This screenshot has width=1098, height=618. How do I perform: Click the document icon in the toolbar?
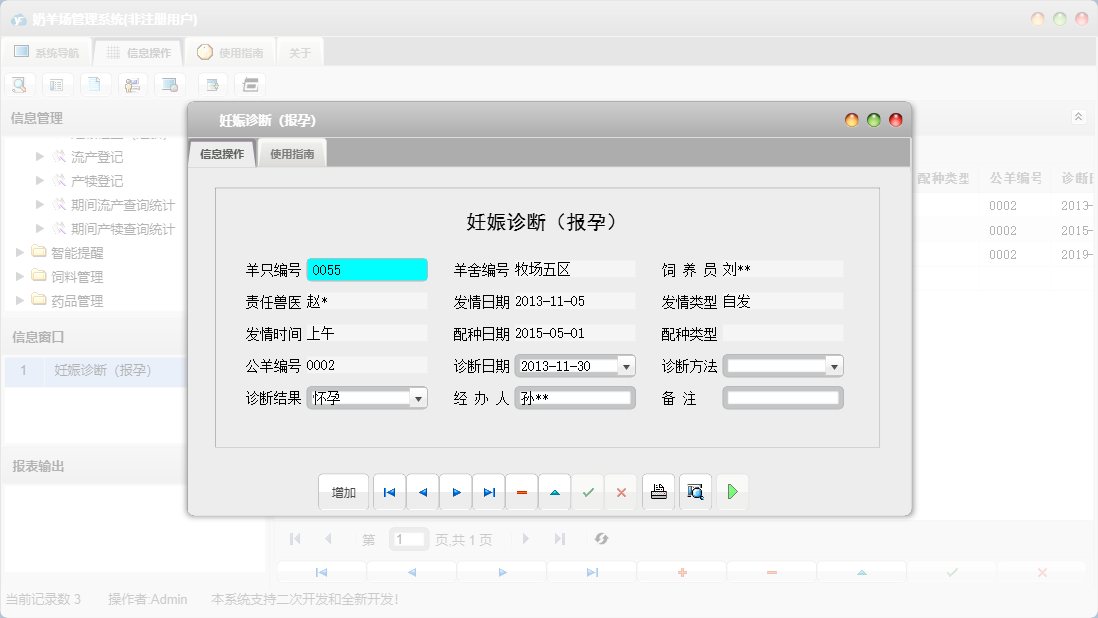[95, 84]
